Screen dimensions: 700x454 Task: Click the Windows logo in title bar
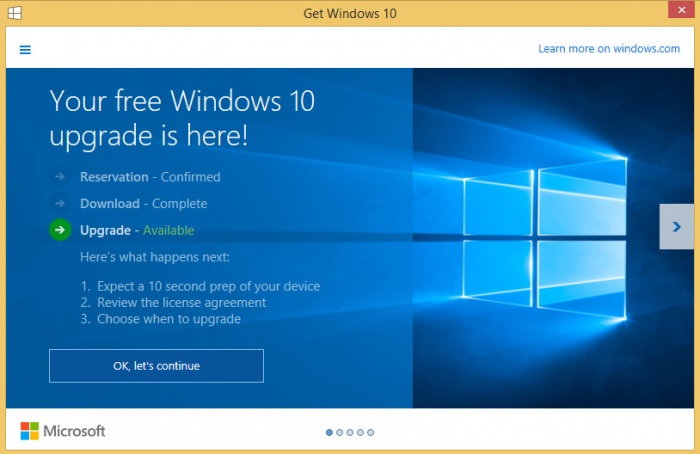[x=14, y=13]
